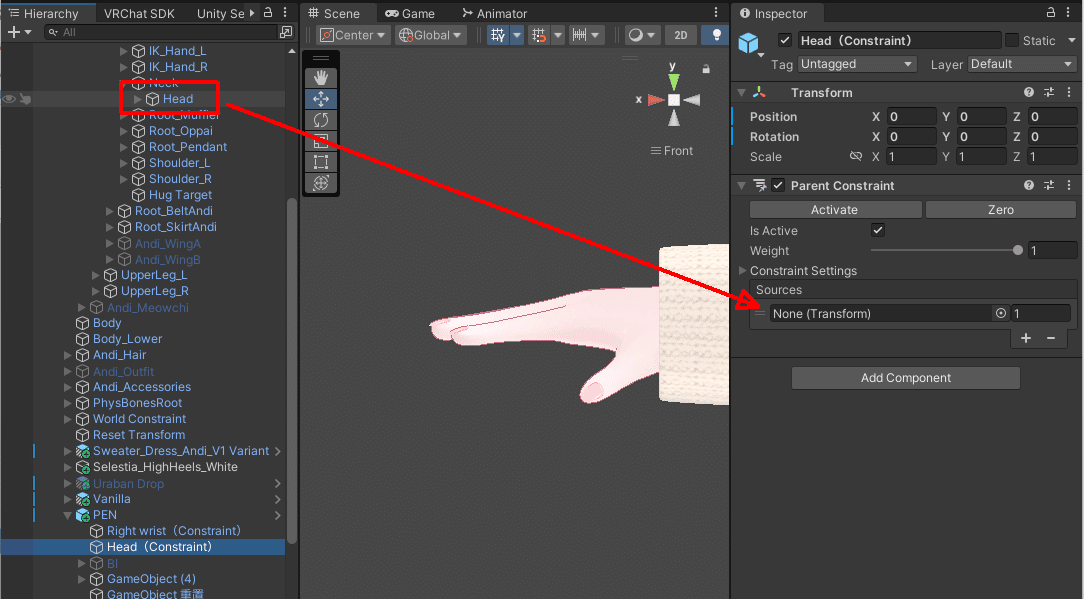Viewport: 1084px width, 599px height.
Task: Select the Hand/pan tool in the Scene view
Action: point(321,77)
